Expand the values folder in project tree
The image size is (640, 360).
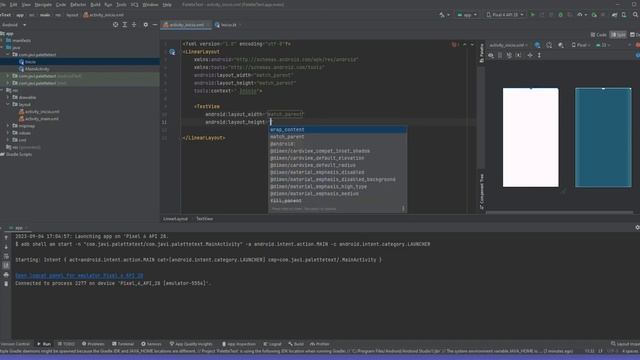(x=8, y=133)
